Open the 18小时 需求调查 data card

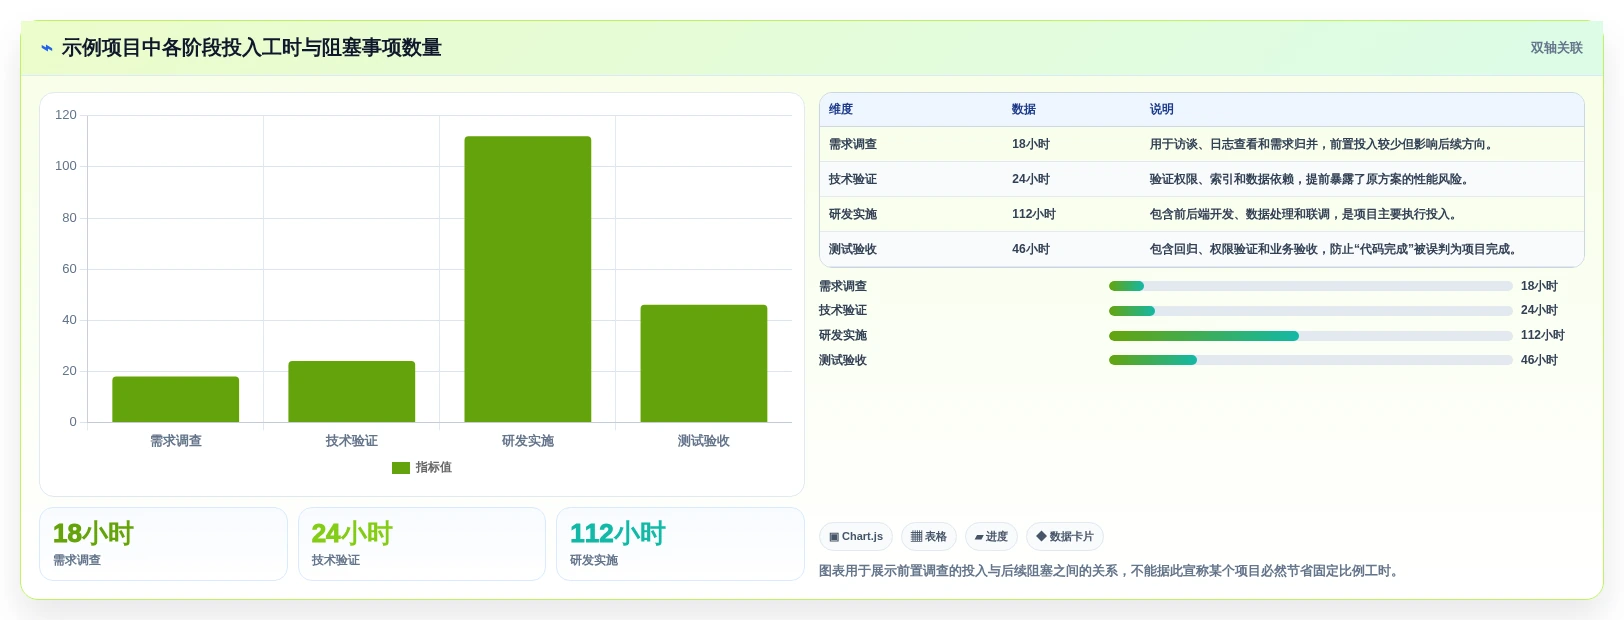coord(163,544)
